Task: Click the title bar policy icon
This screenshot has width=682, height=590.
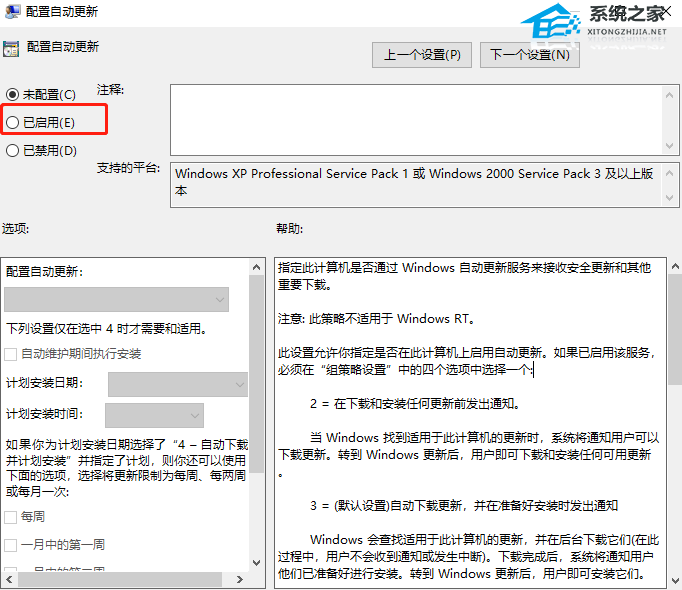Action: [x=12, y=11]
